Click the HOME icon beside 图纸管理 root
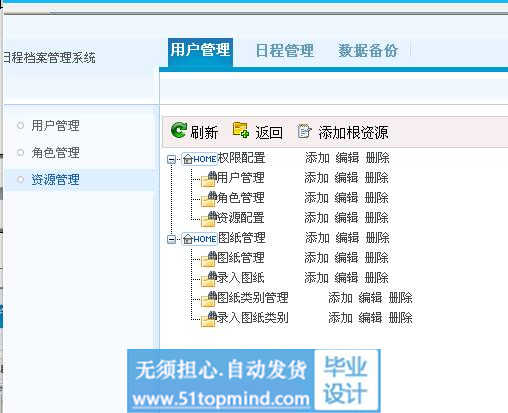 pos(200,239)
